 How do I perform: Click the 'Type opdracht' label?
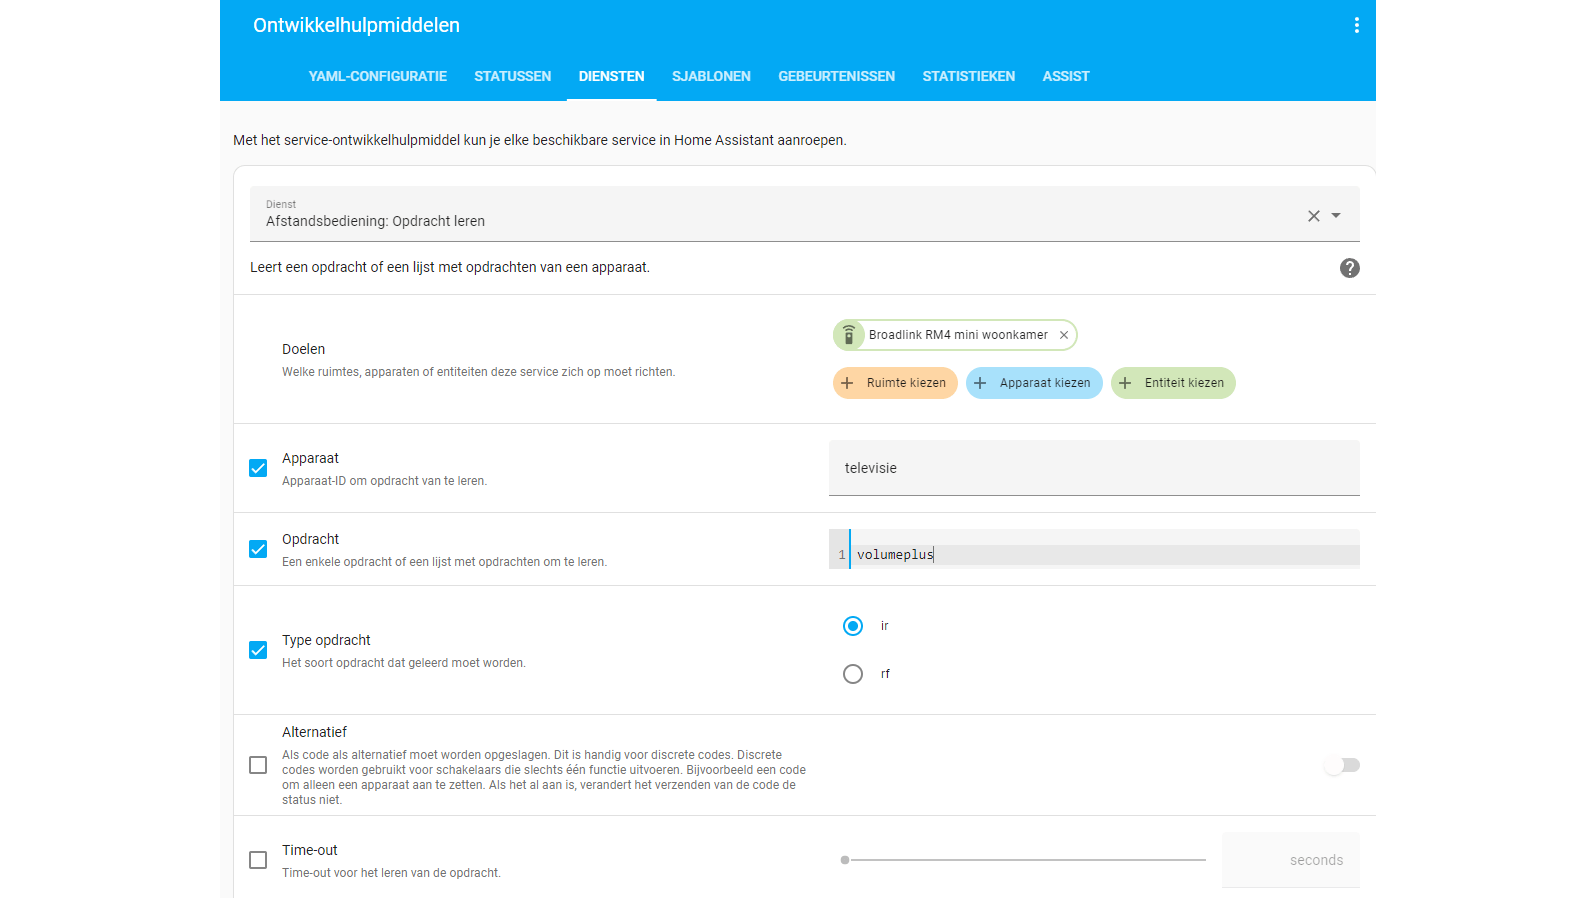[x=326, y=640]
